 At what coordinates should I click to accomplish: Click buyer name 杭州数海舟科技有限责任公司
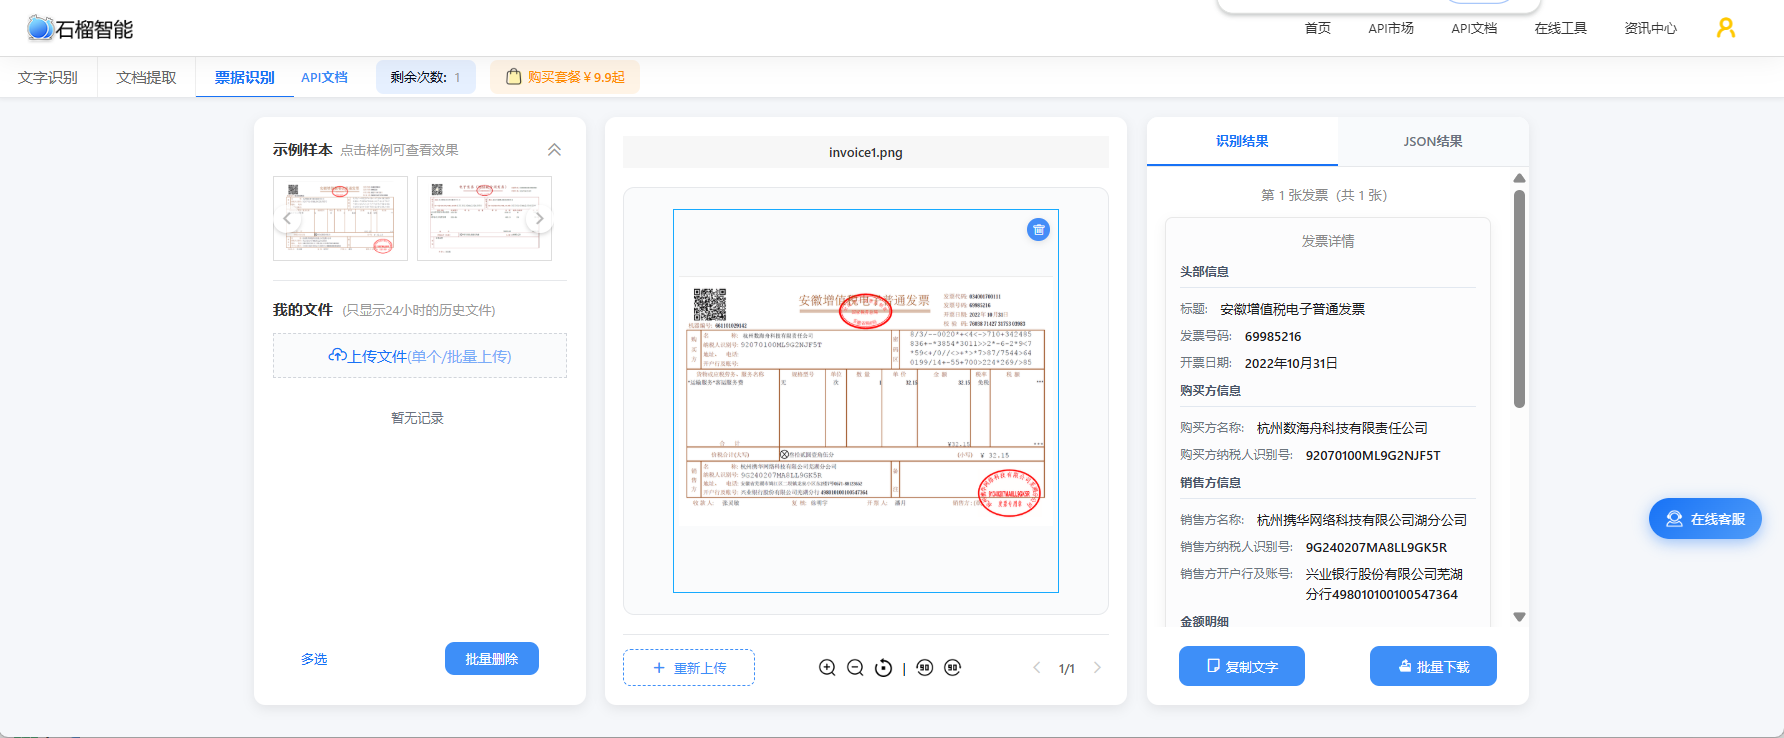click(1342, 428)
